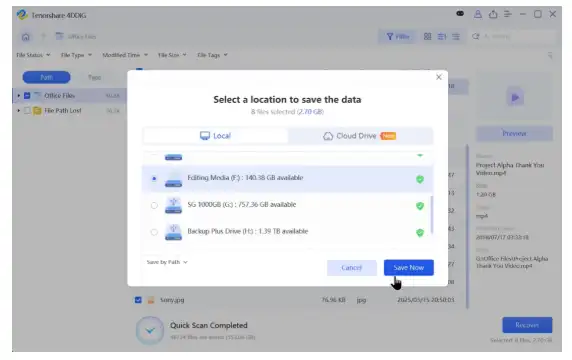Screen dimensions: 572x360
Task: Click the Office Files tree label
Action: 59,96
